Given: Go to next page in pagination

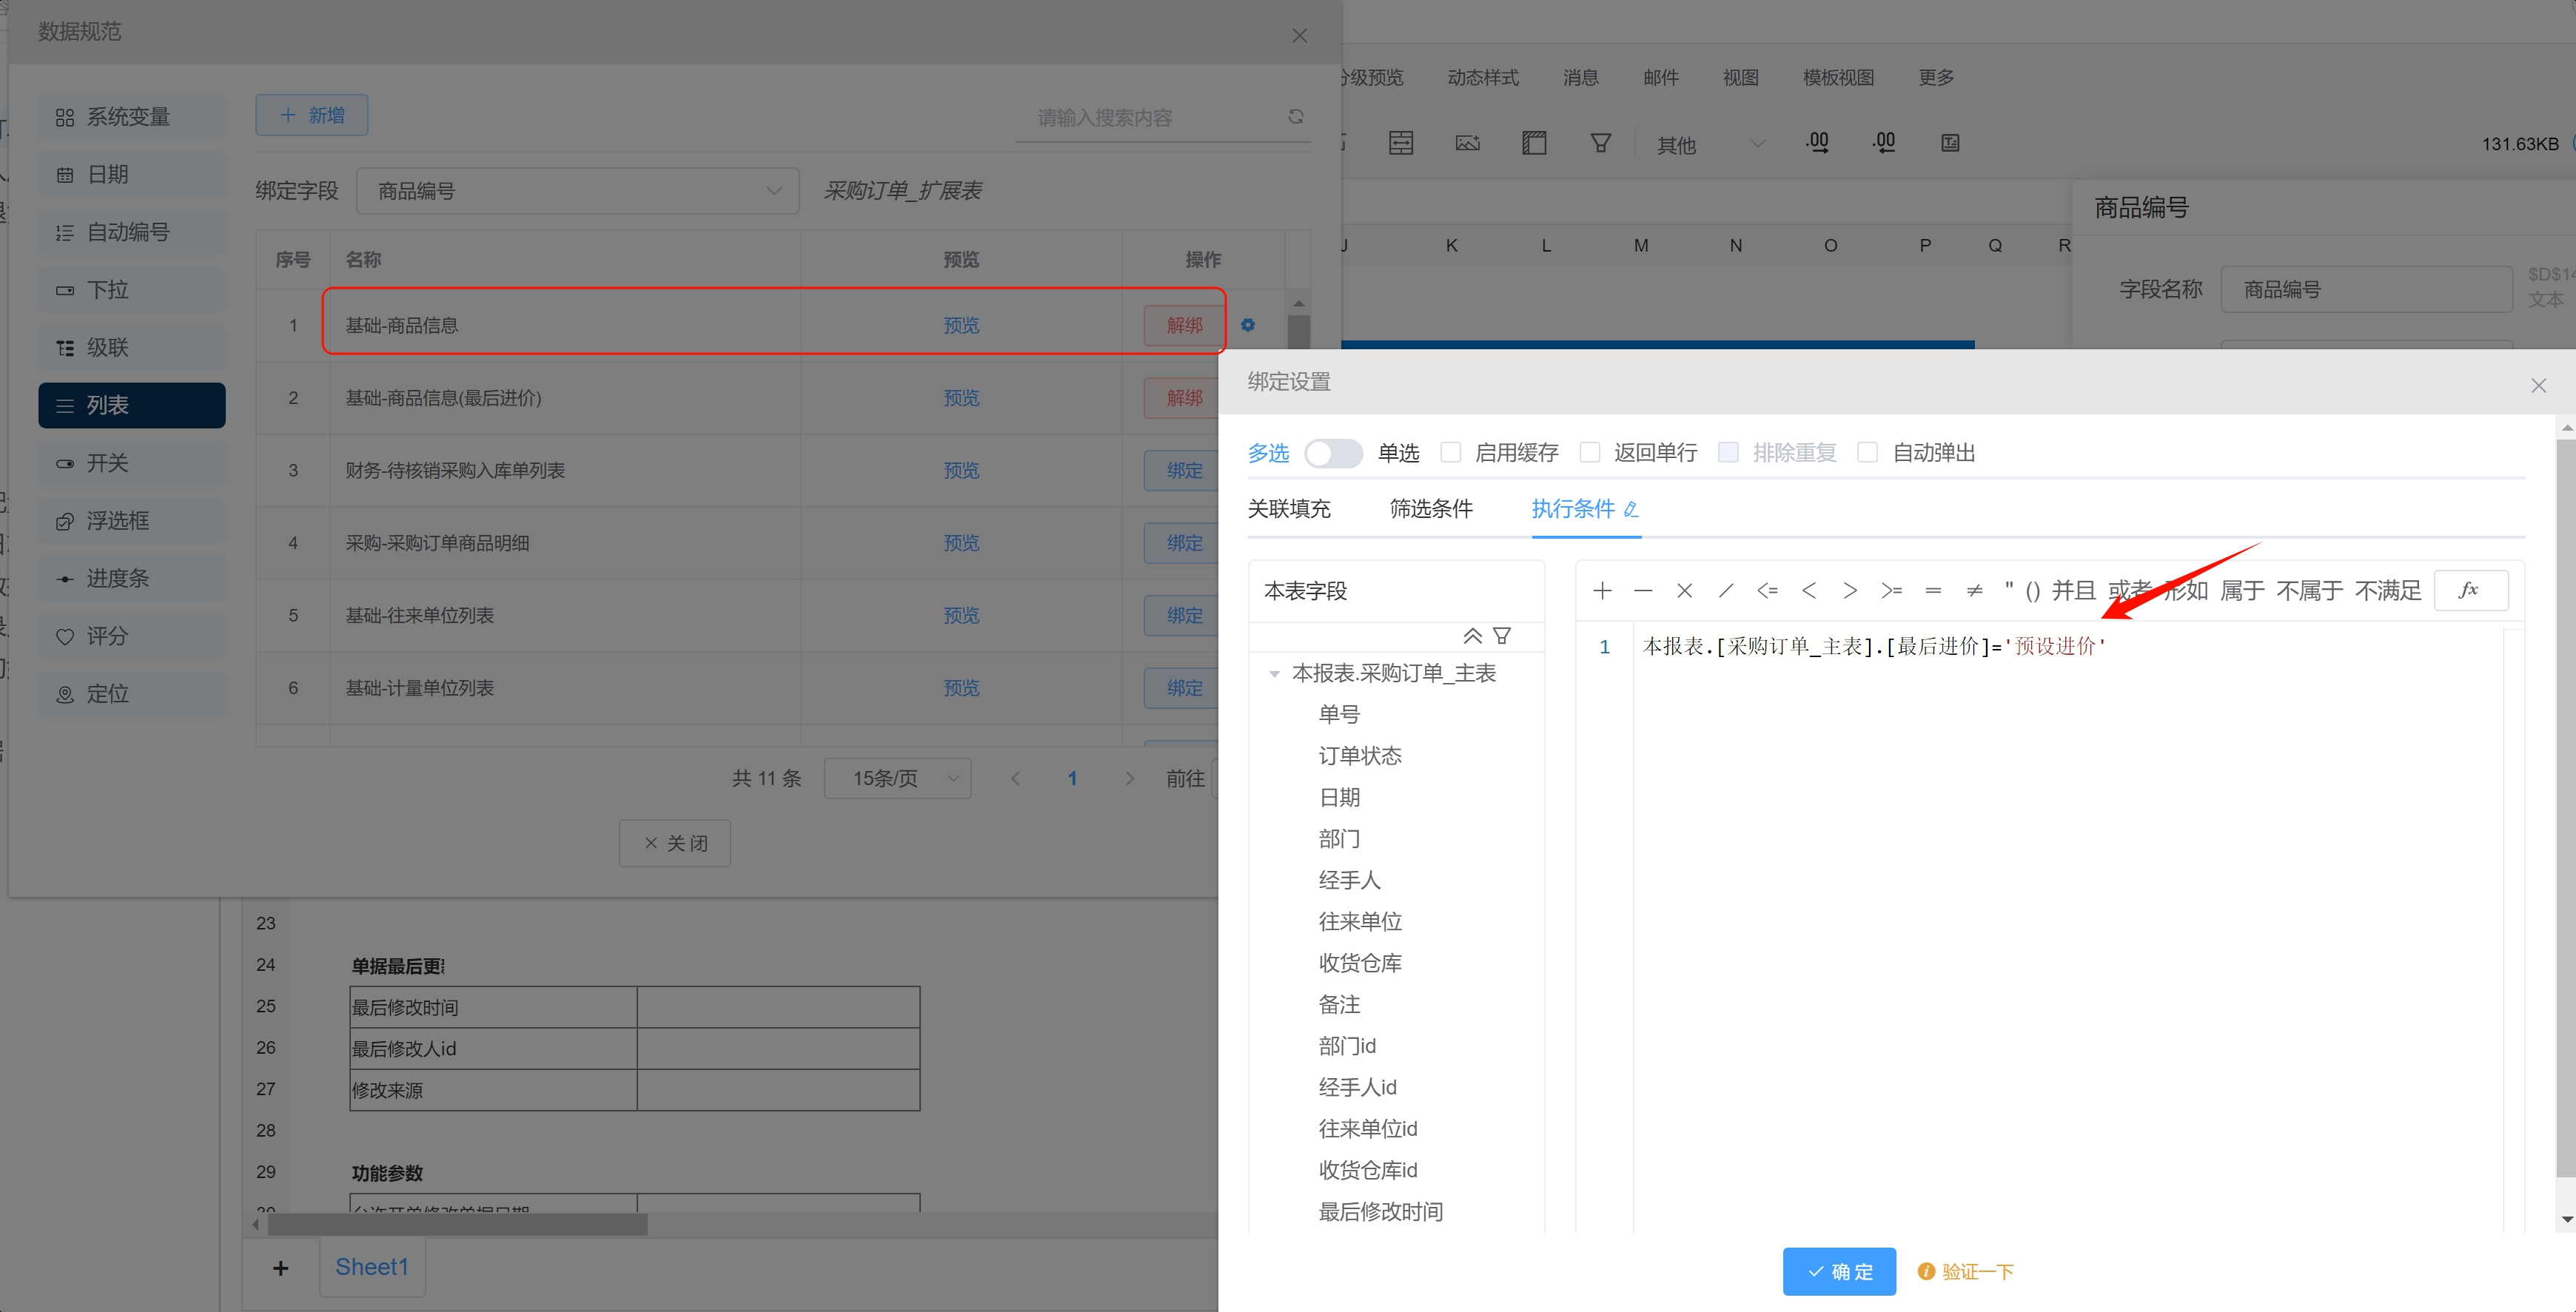Looking at the screenshot, I should click(x=1129, y=778).
